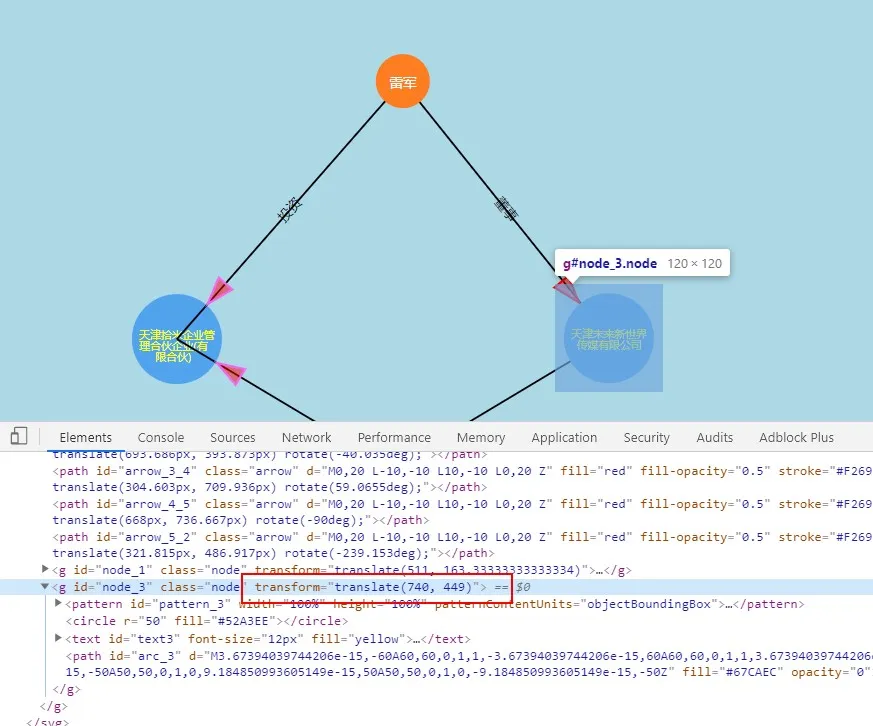Open the Sources tab
The height and width of the screenshot is (726, 873).
(x=233, y=438)
